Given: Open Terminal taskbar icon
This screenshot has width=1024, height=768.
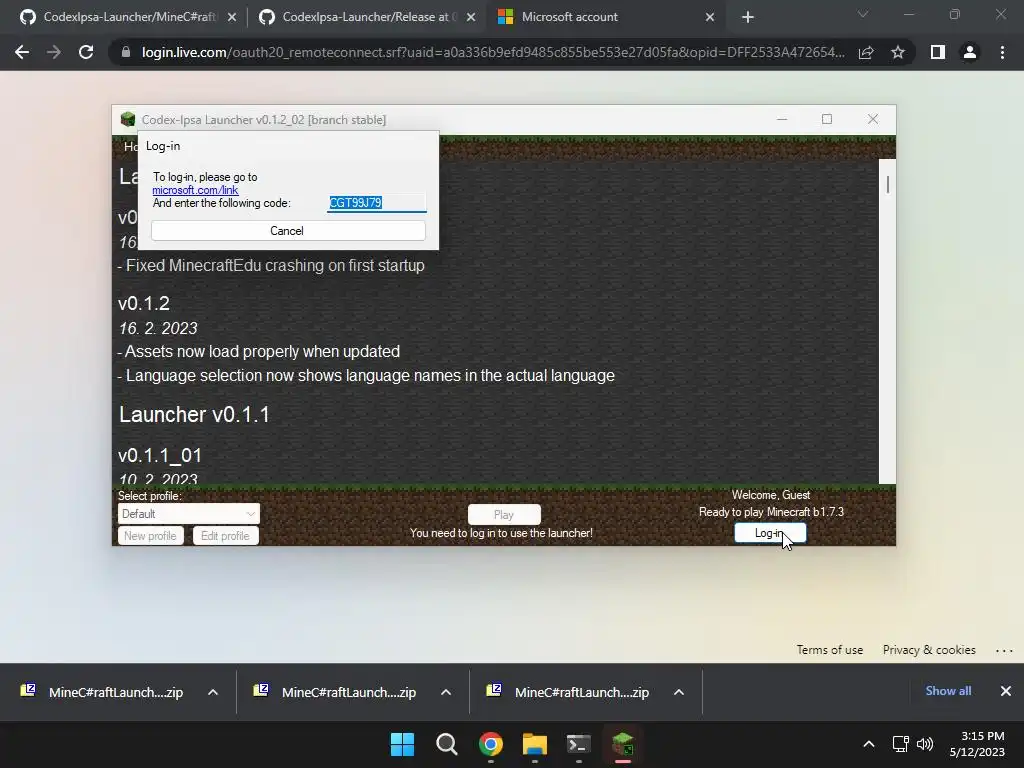Looking at the screenshot, I should pyautogui.click(x=579, y=744).
